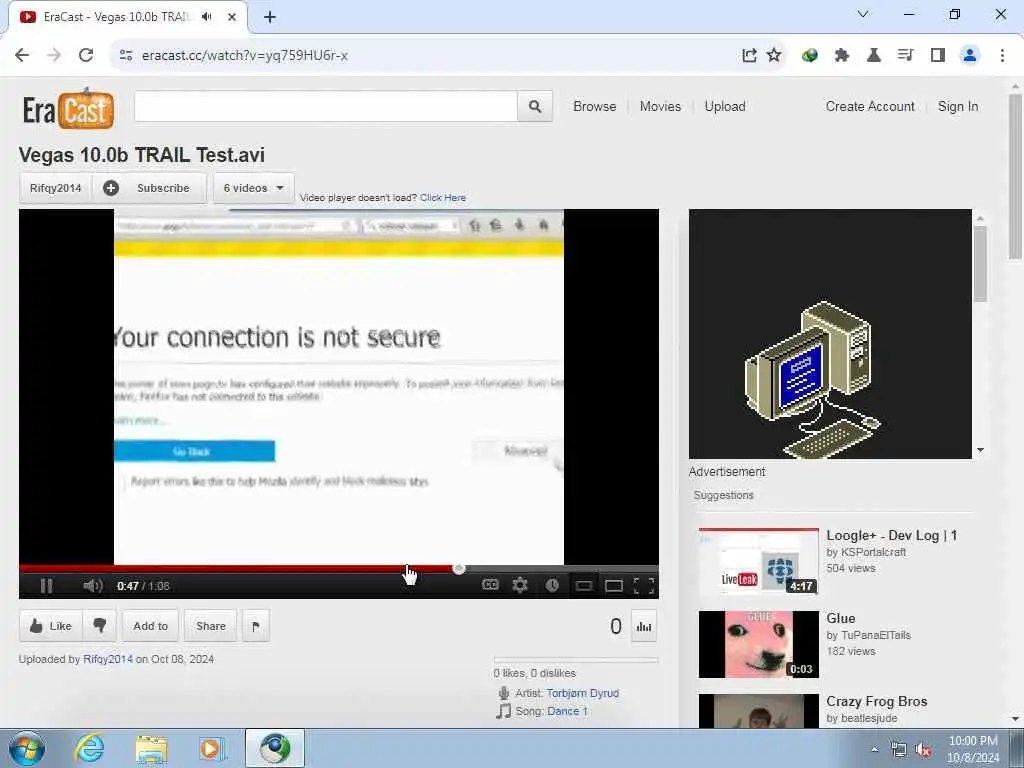Open Windows Media Player from taskbar
Screen dimensions: 1024x768
click(x=211, y=748)
